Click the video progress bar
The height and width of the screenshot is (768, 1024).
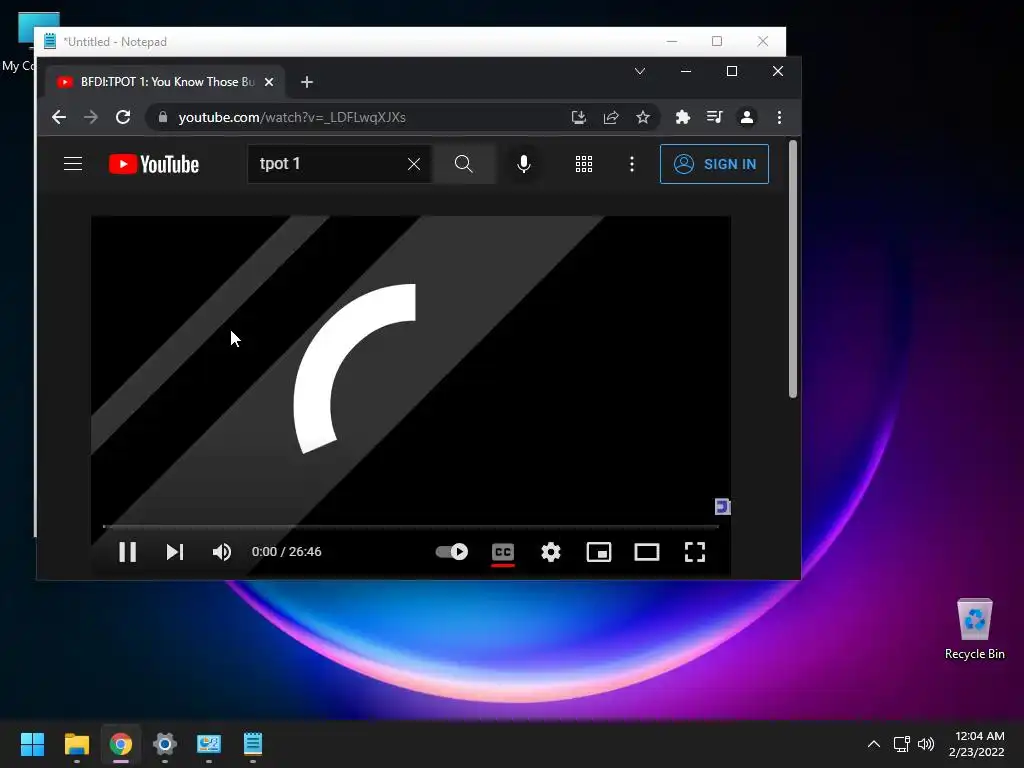pos(411,526)
